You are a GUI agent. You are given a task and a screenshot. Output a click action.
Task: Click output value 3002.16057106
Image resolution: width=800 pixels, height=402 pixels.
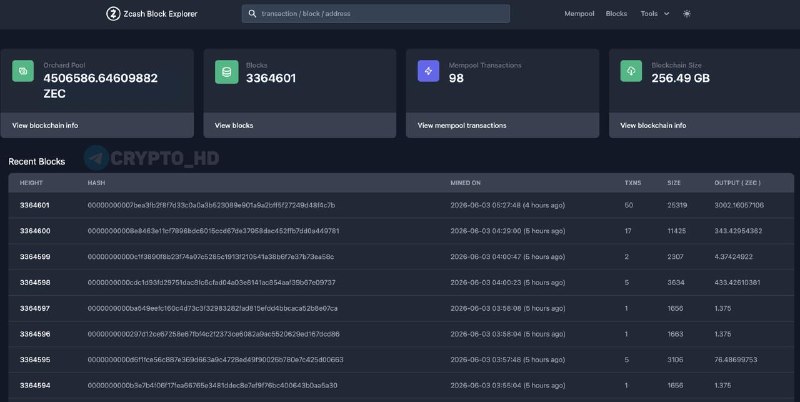pyautogui.click(x=739, y=205)
